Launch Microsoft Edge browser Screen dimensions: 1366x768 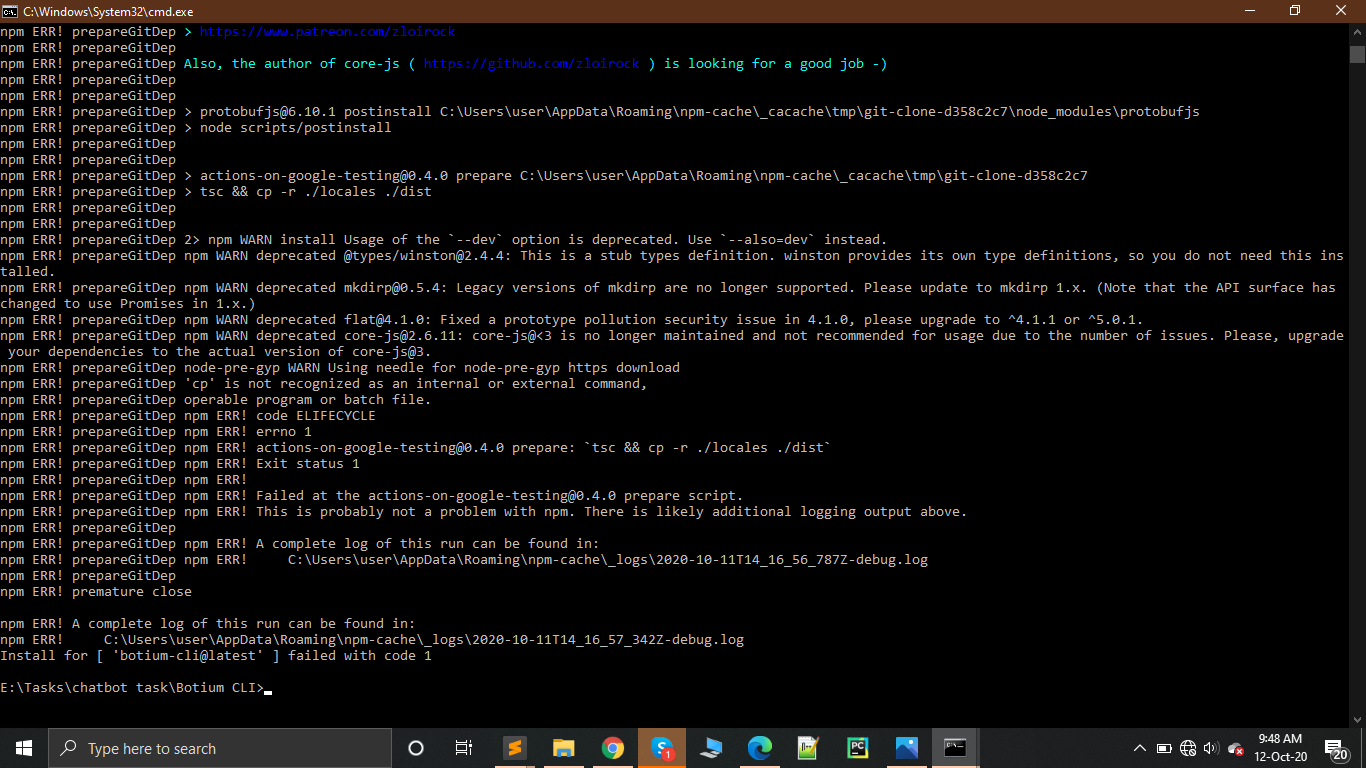758,747
